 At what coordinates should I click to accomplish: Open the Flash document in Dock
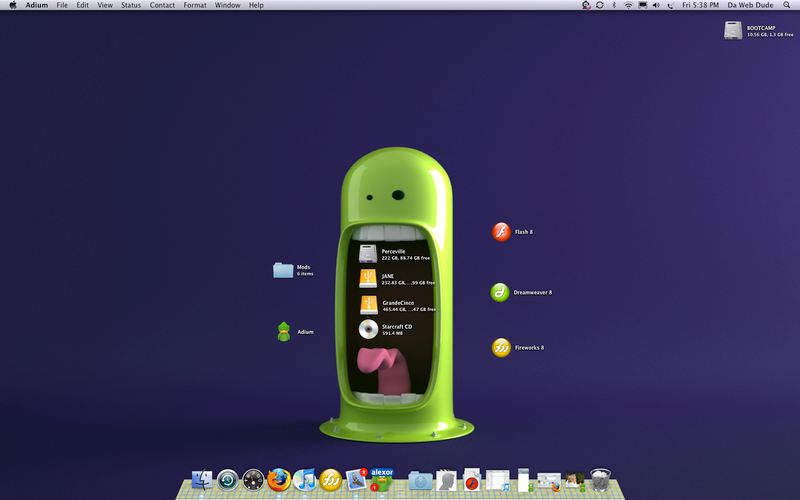[x=472, y=480]
